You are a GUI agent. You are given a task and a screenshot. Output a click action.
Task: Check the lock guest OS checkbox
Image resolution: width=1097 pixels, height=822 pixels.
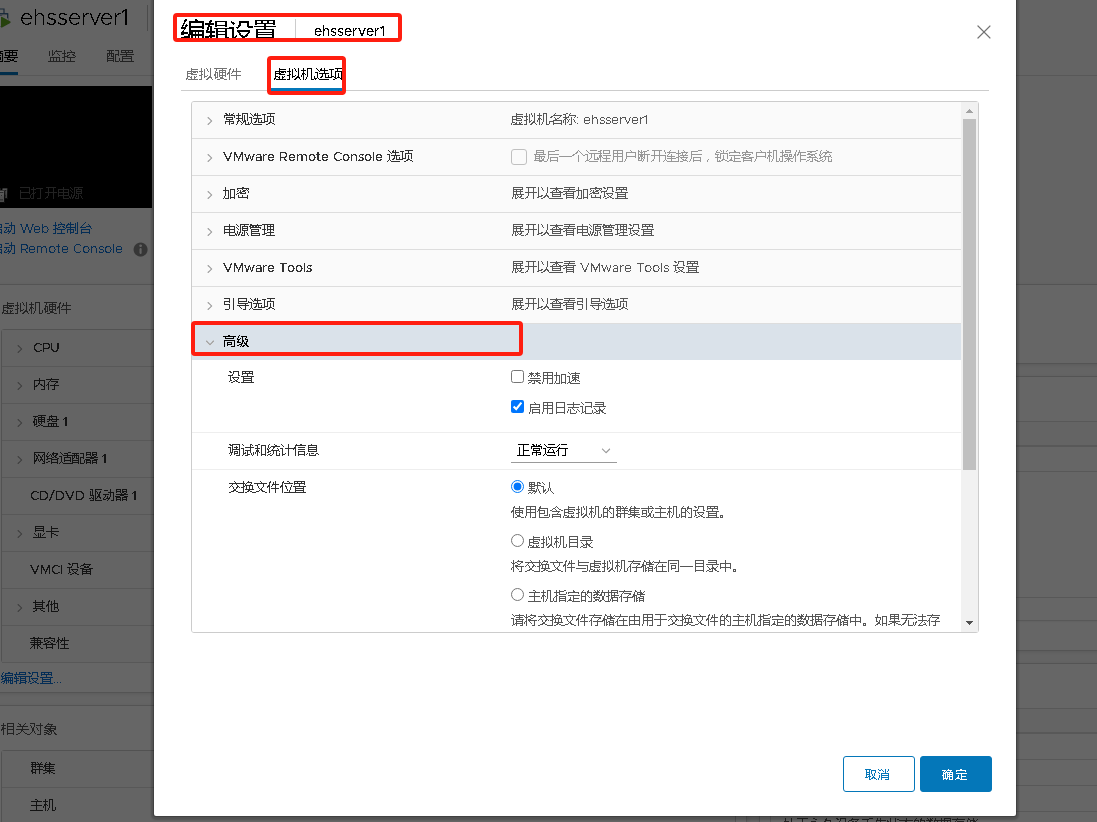point(518,157)
